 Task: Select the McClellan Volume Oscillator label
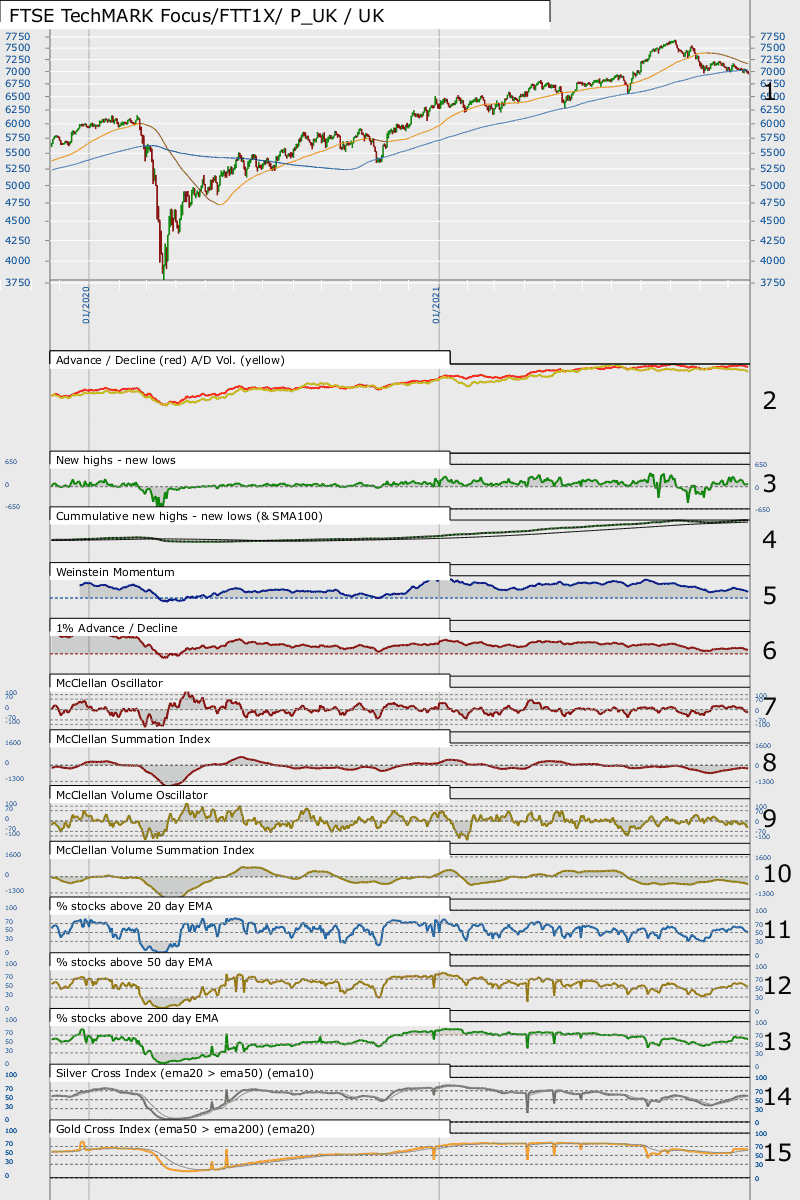pos(132,795)
